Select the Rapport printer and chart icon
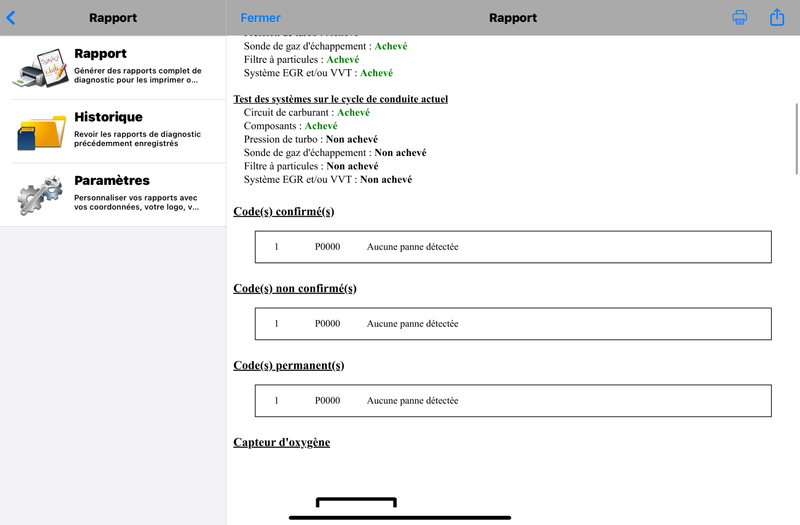The height and width of the screenshot is (525, 800). click(40, 68)
